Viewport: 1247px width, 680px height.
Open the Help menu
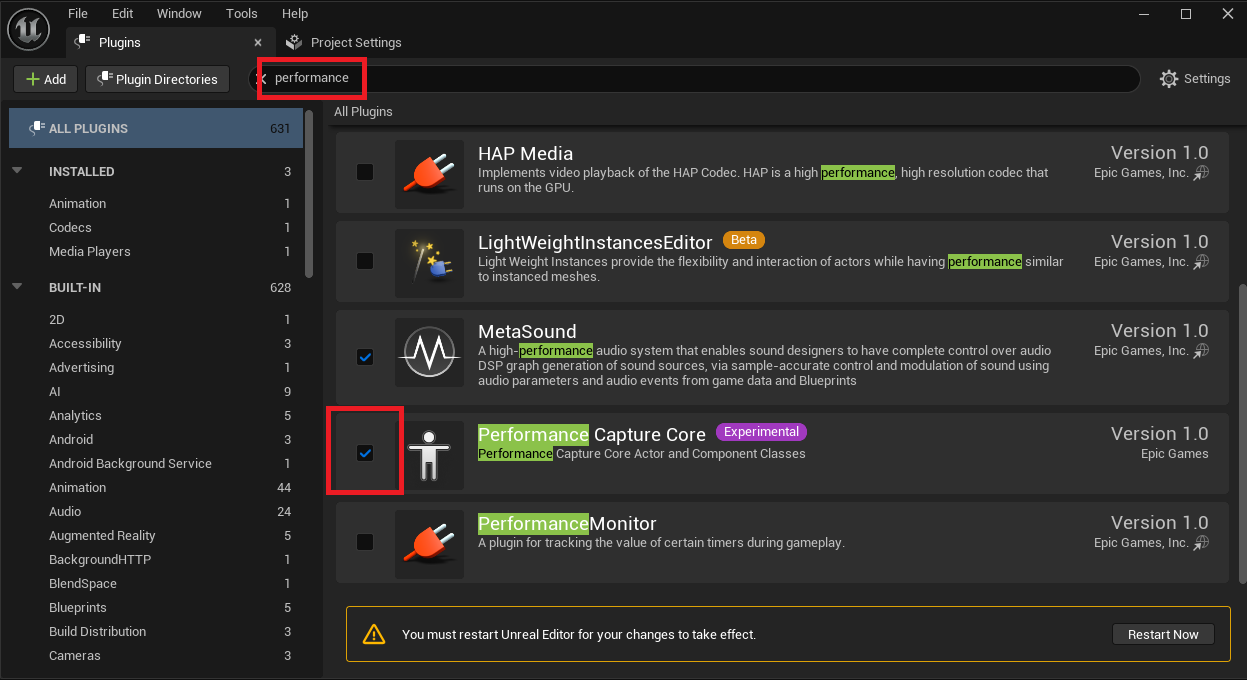pyautogui.click(x=295, y=13)
